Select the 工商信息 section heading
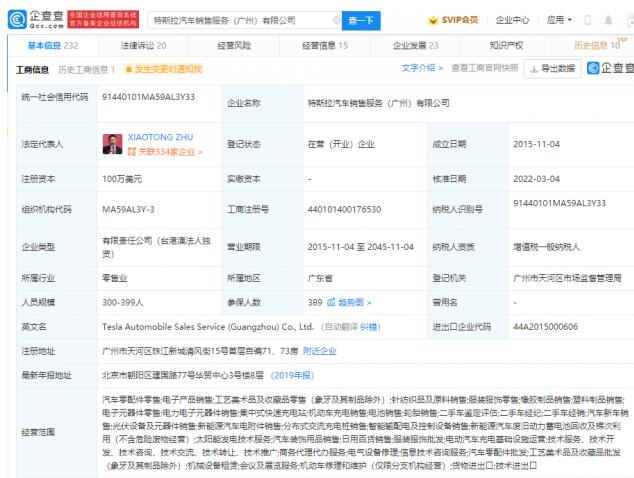This screenshot has height=478, width=634. point(32,70)
